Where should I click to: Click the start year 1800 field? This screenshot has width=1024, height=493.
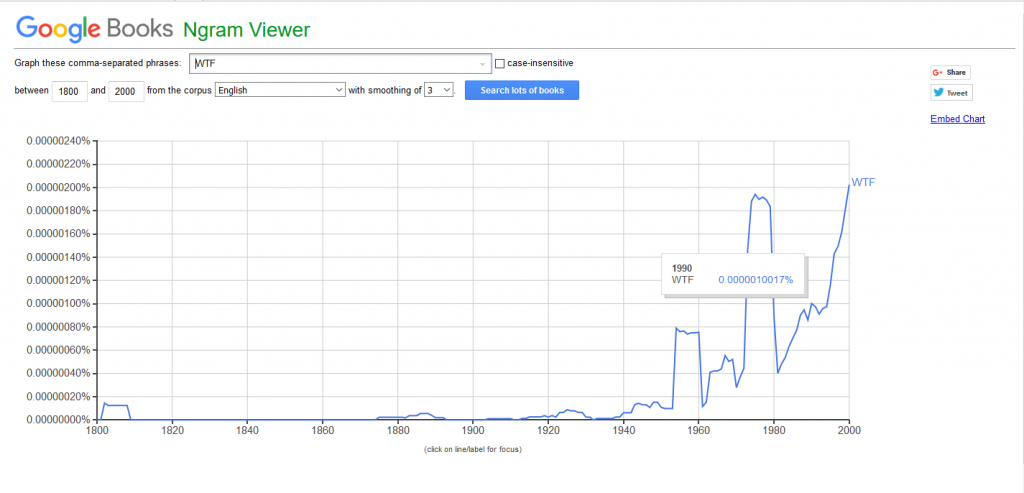69,91
